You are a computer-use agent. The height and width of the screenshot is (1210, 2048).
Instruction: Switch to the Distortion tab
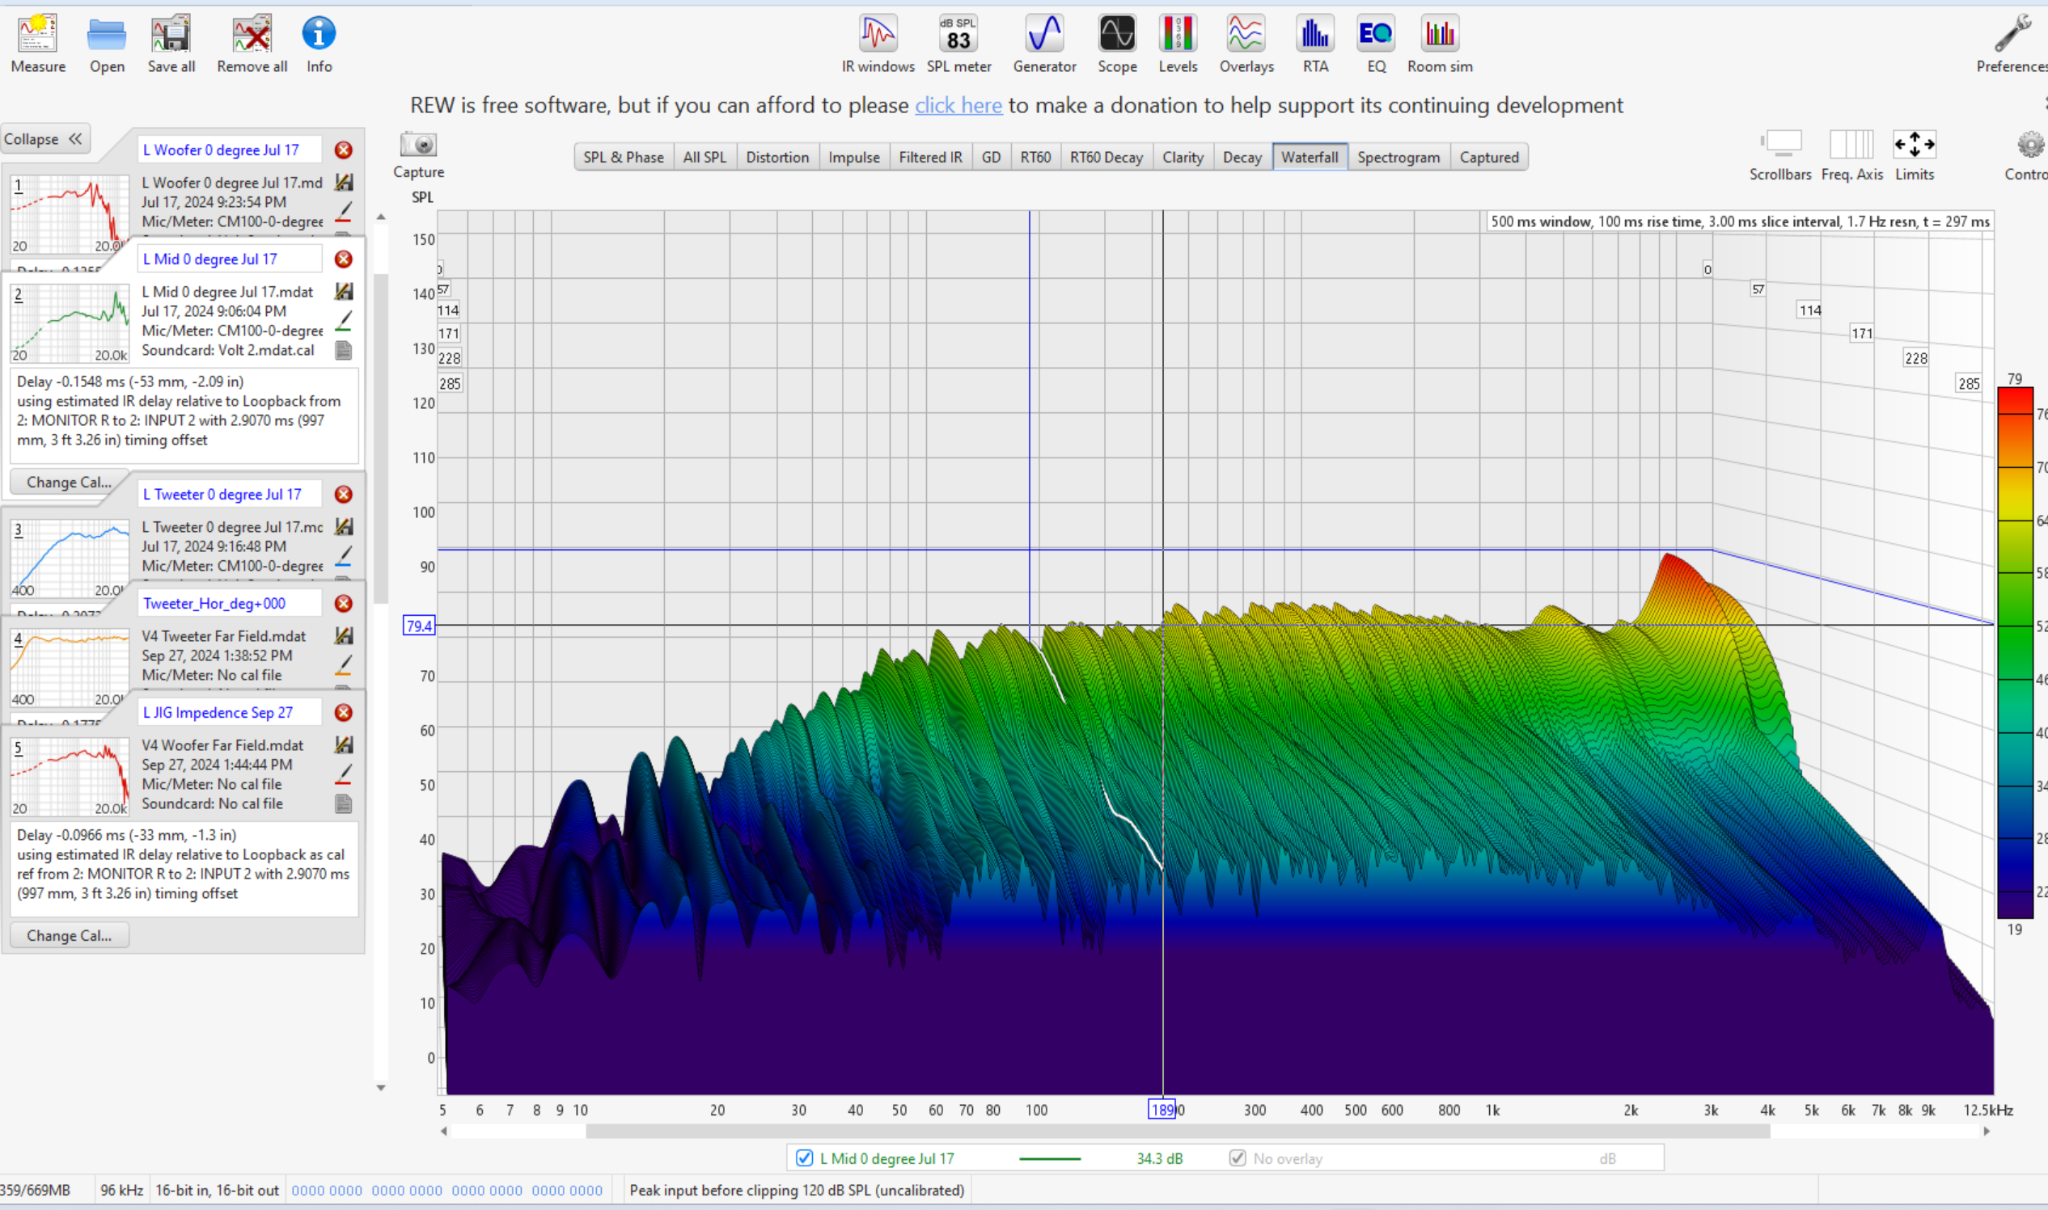tap(777, 157)
